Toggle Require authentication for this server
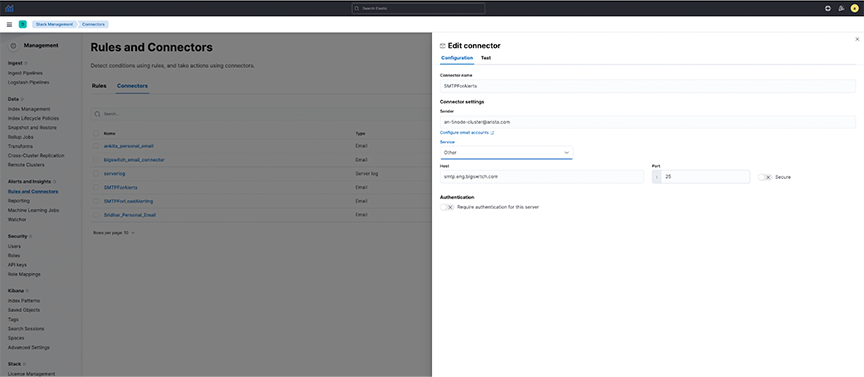 pyautogui.click(x=447, y=207)
